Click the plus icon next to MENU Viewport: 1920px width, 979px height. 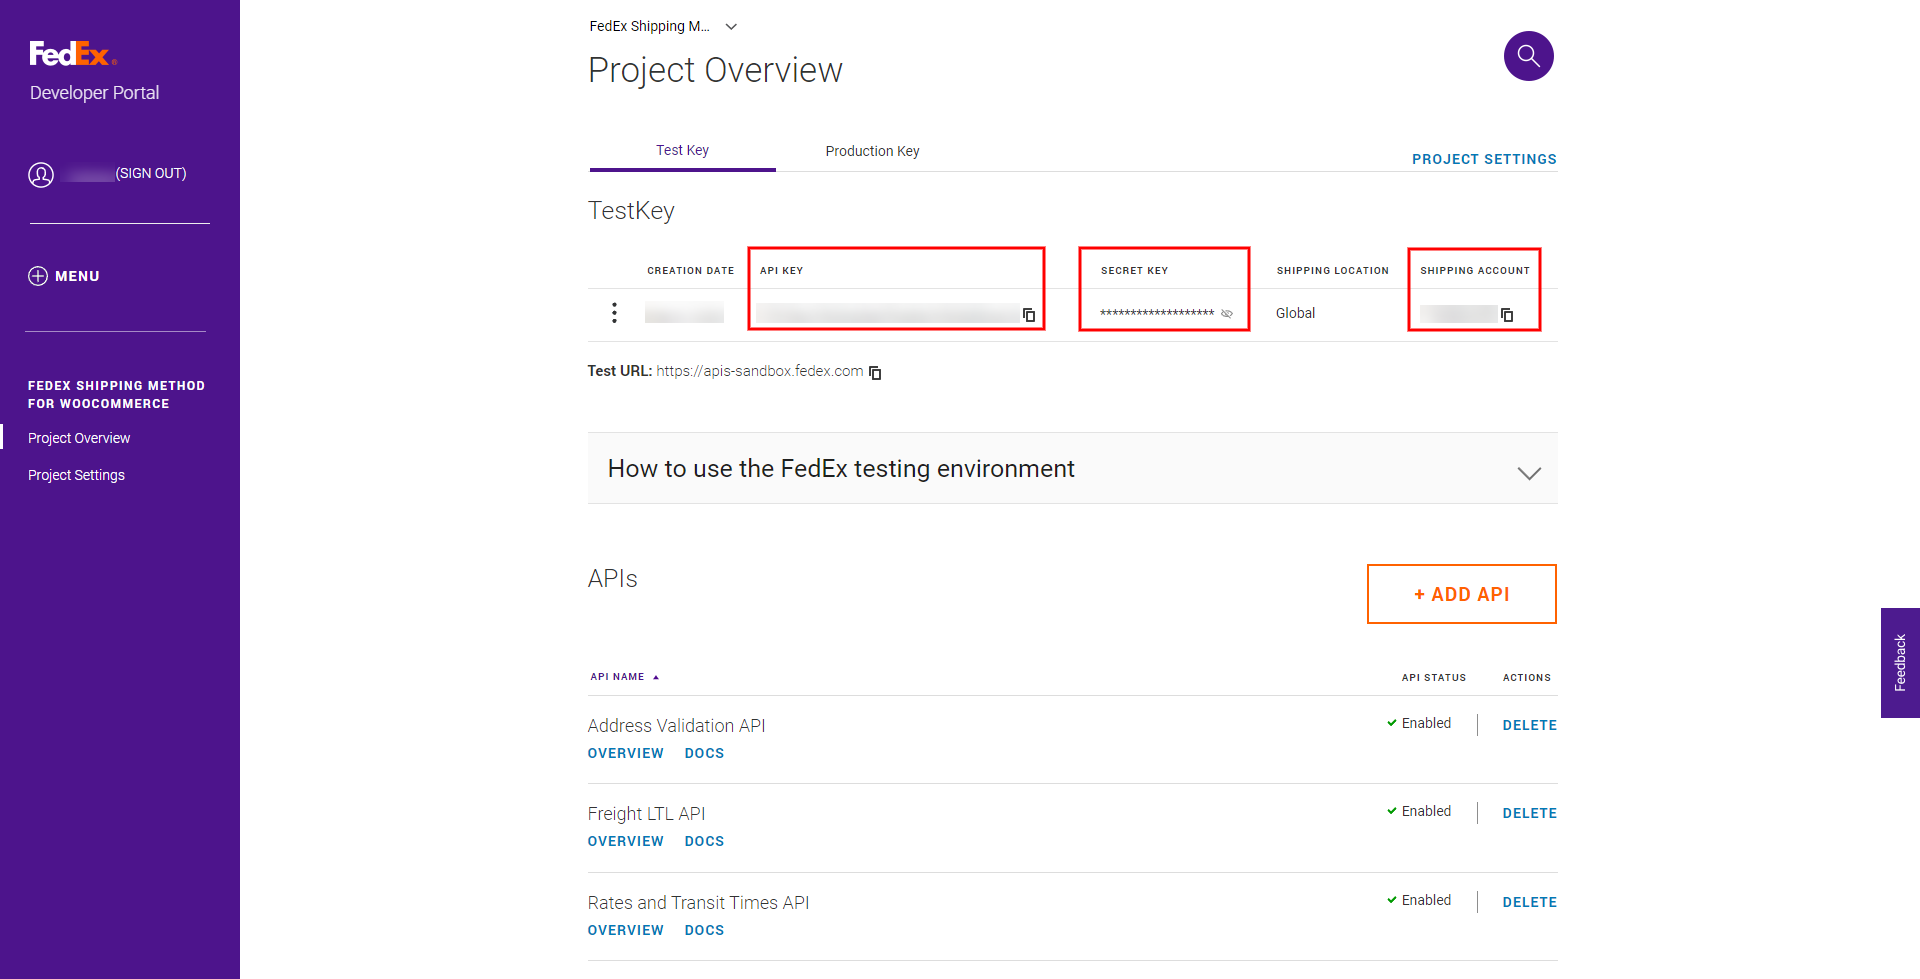(x=37, y=276)
